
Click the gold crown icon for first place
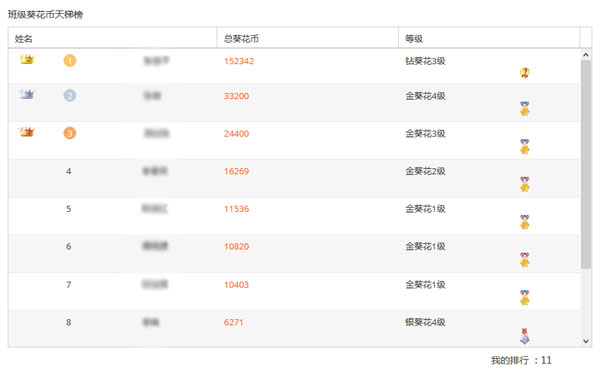[x=26, y=59]
